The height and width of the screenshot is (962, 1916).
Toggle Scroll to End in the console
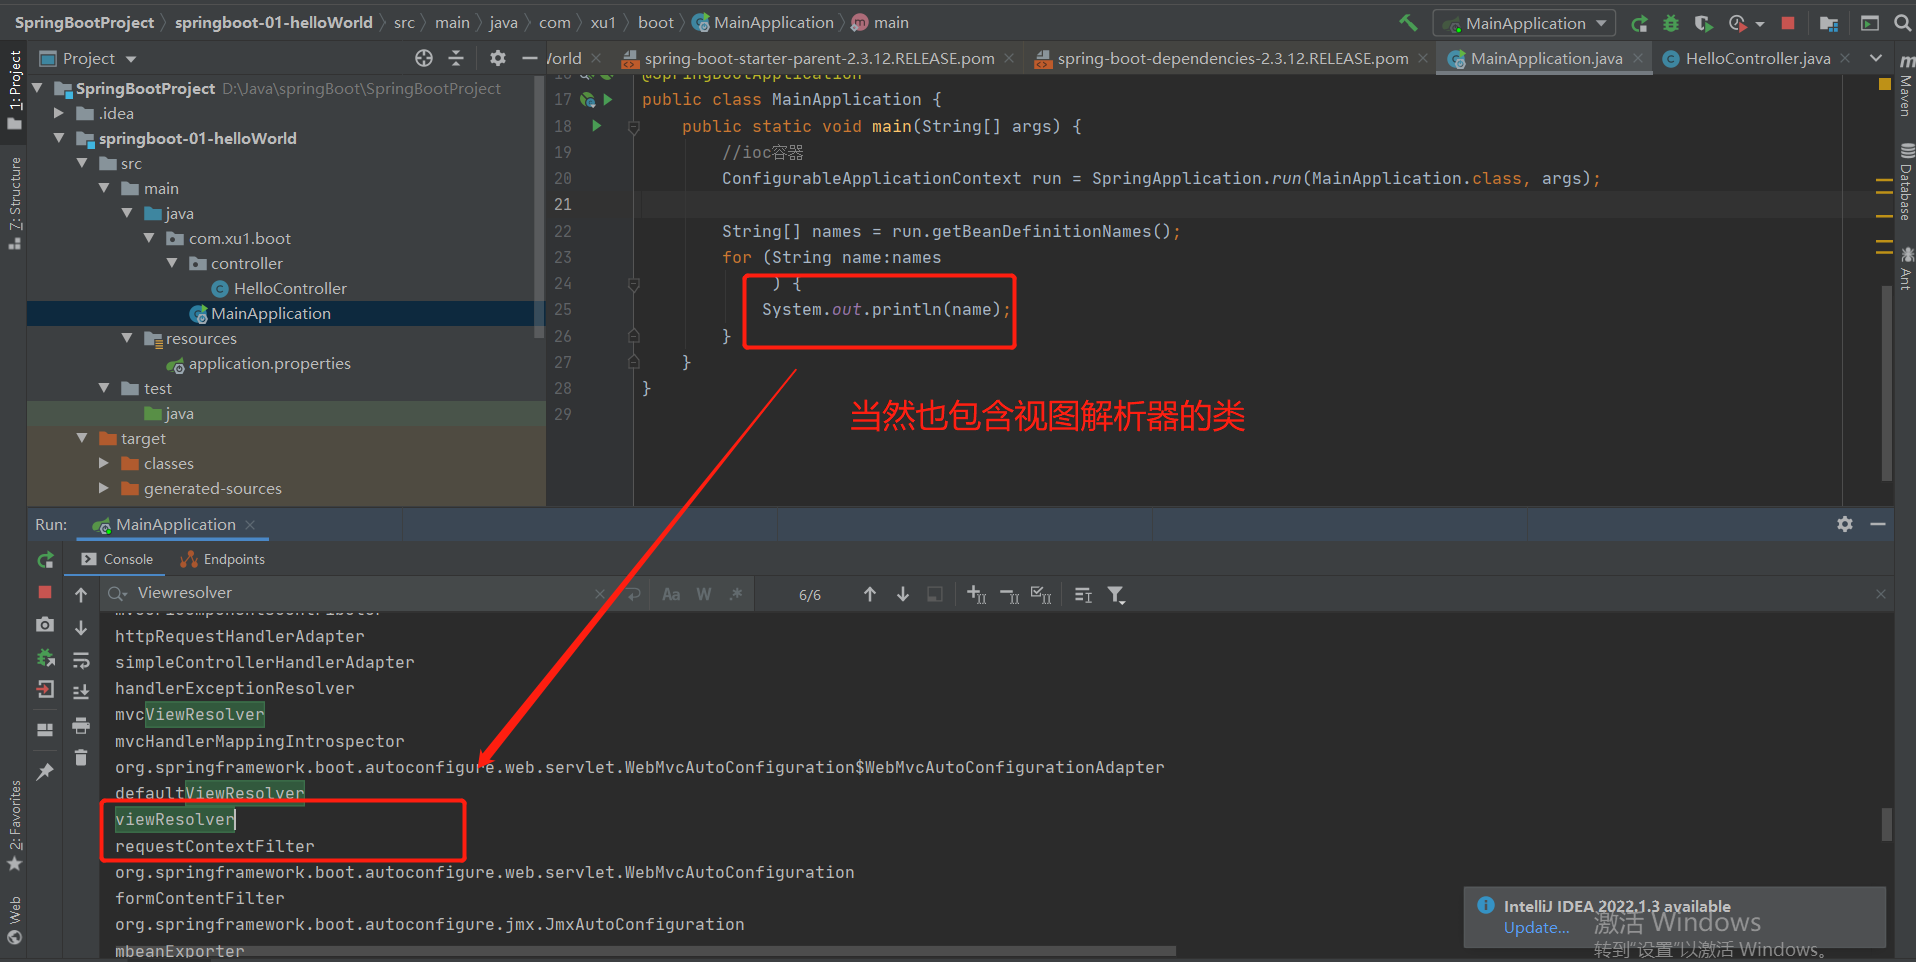[81, 692]
